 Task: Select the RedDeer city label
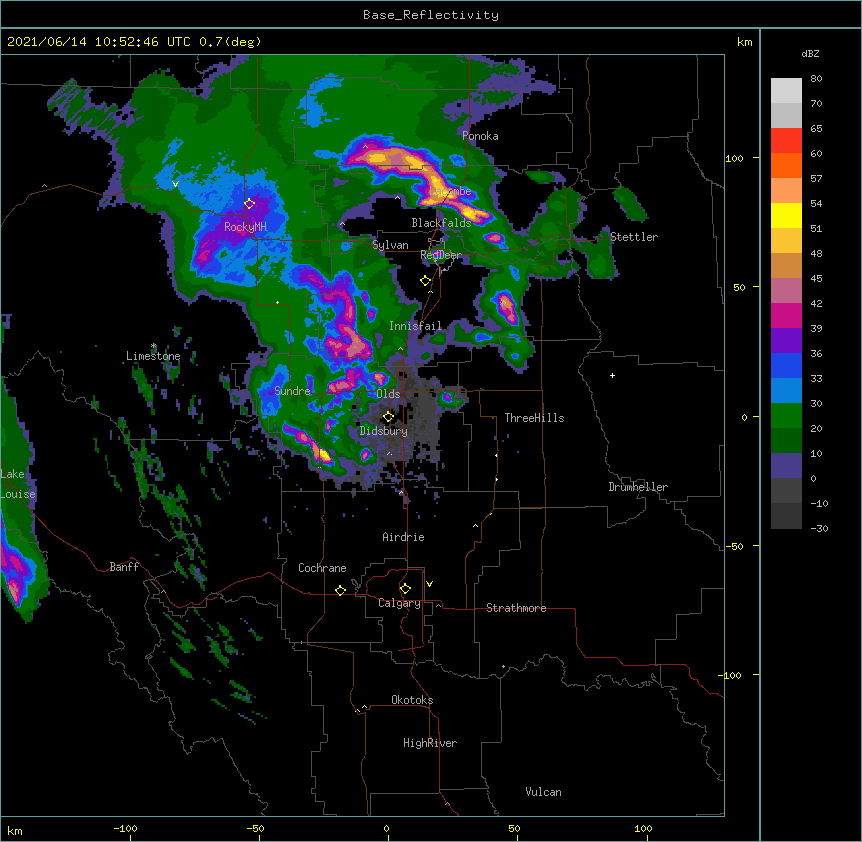click(441, 255)
